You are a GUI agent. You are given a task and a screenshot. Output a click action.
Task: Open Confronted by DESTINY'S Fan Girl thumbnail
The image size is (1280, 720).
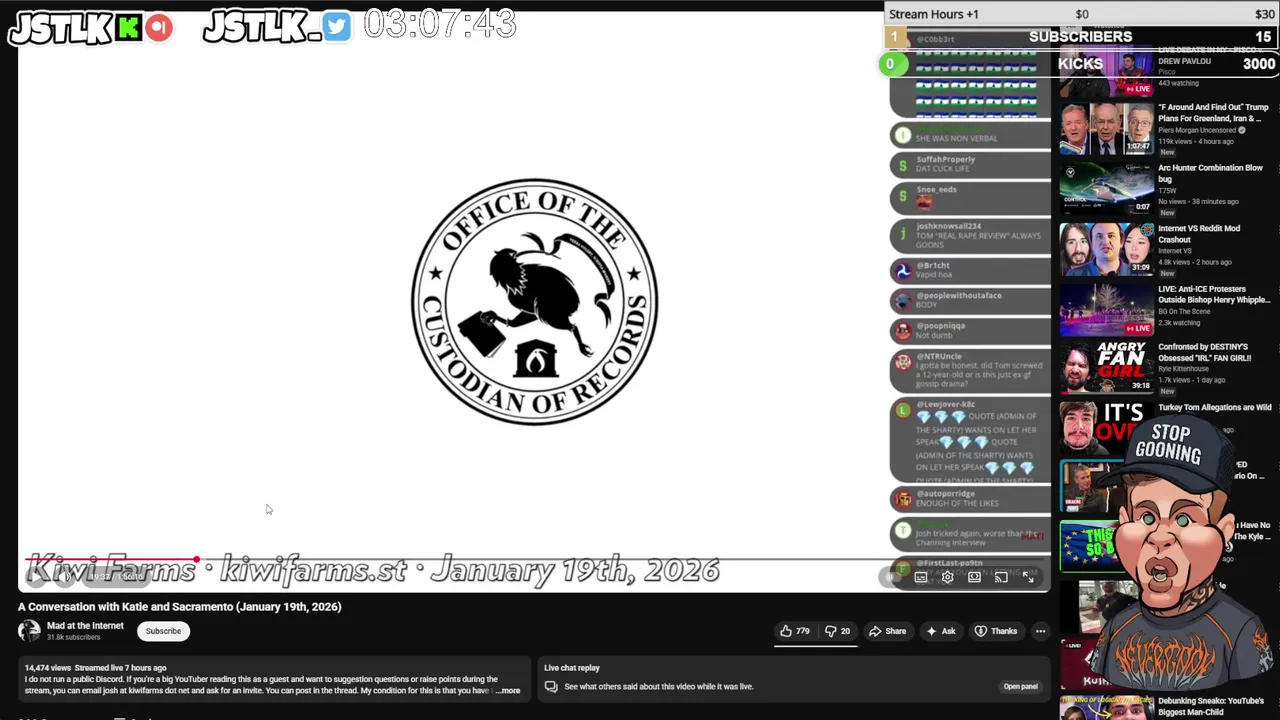click(x=1106, y=367)
